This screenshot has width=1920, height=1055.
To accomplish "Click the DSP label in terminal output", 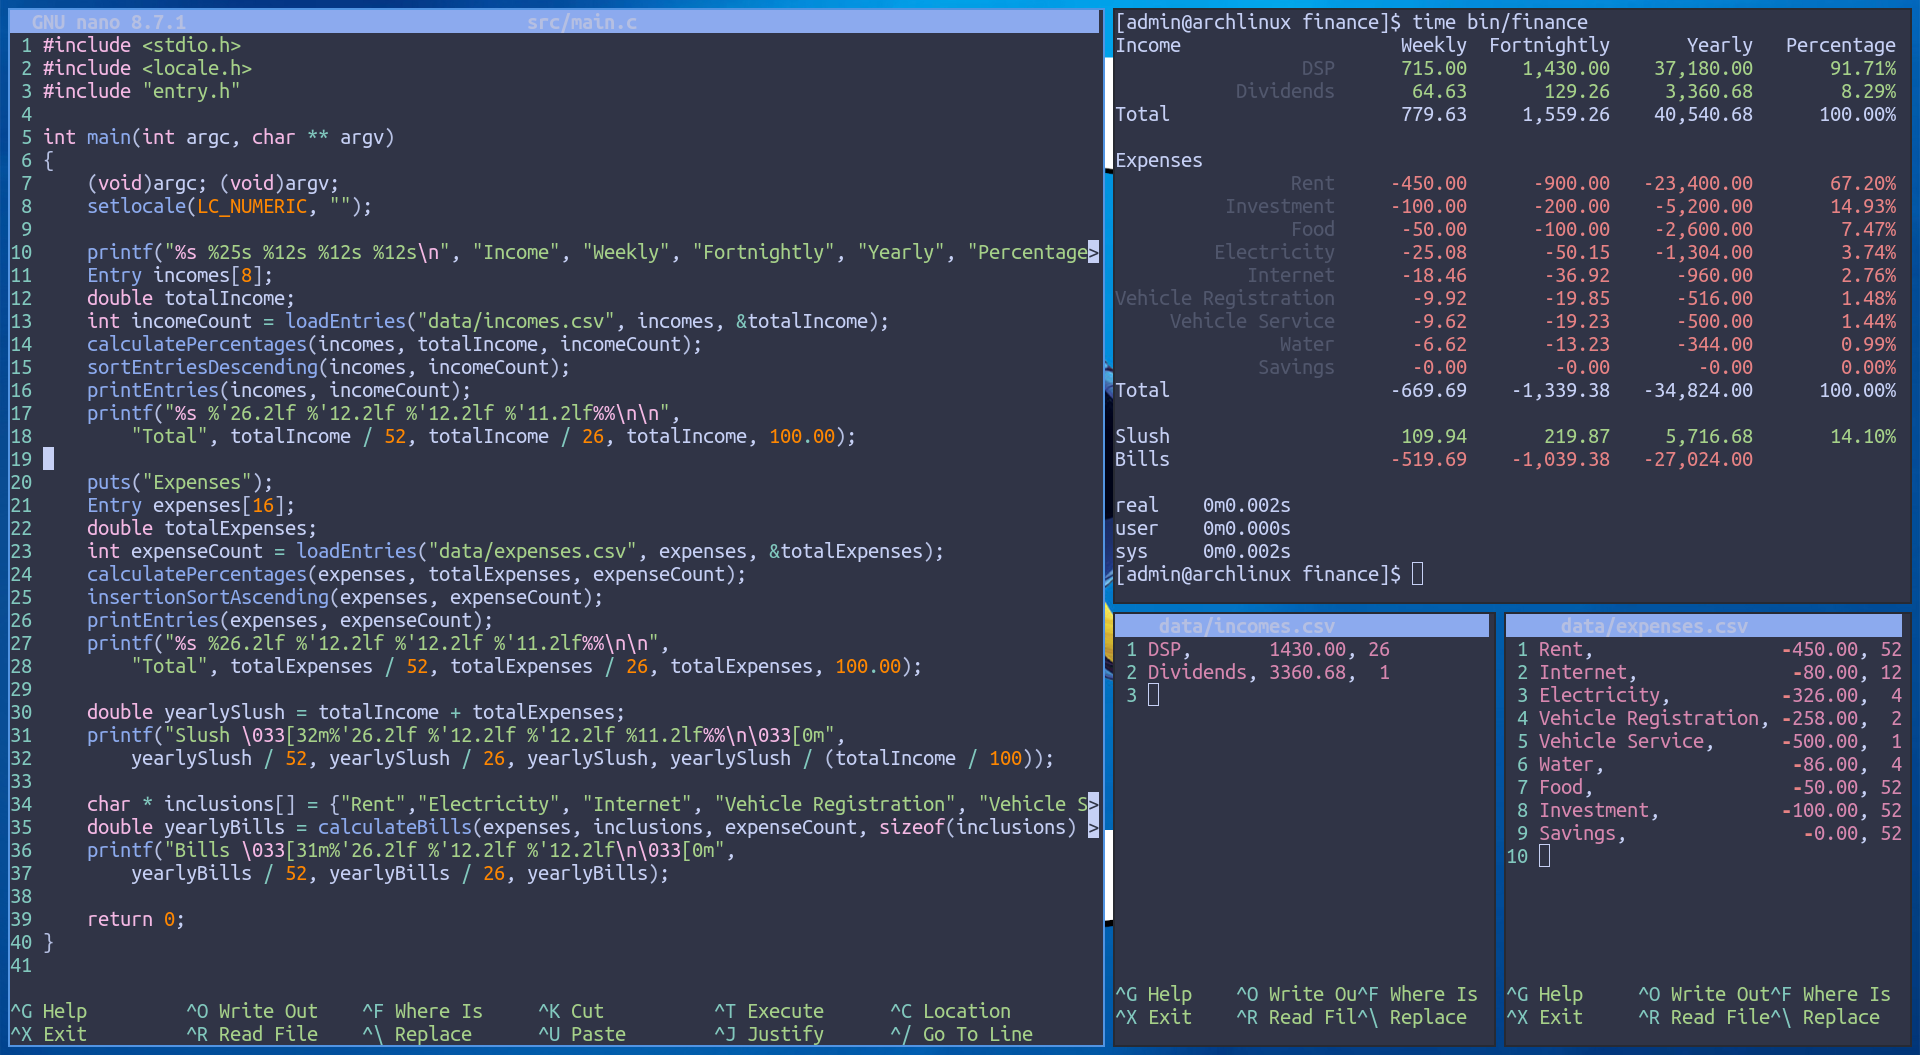I will point(1318,68).
